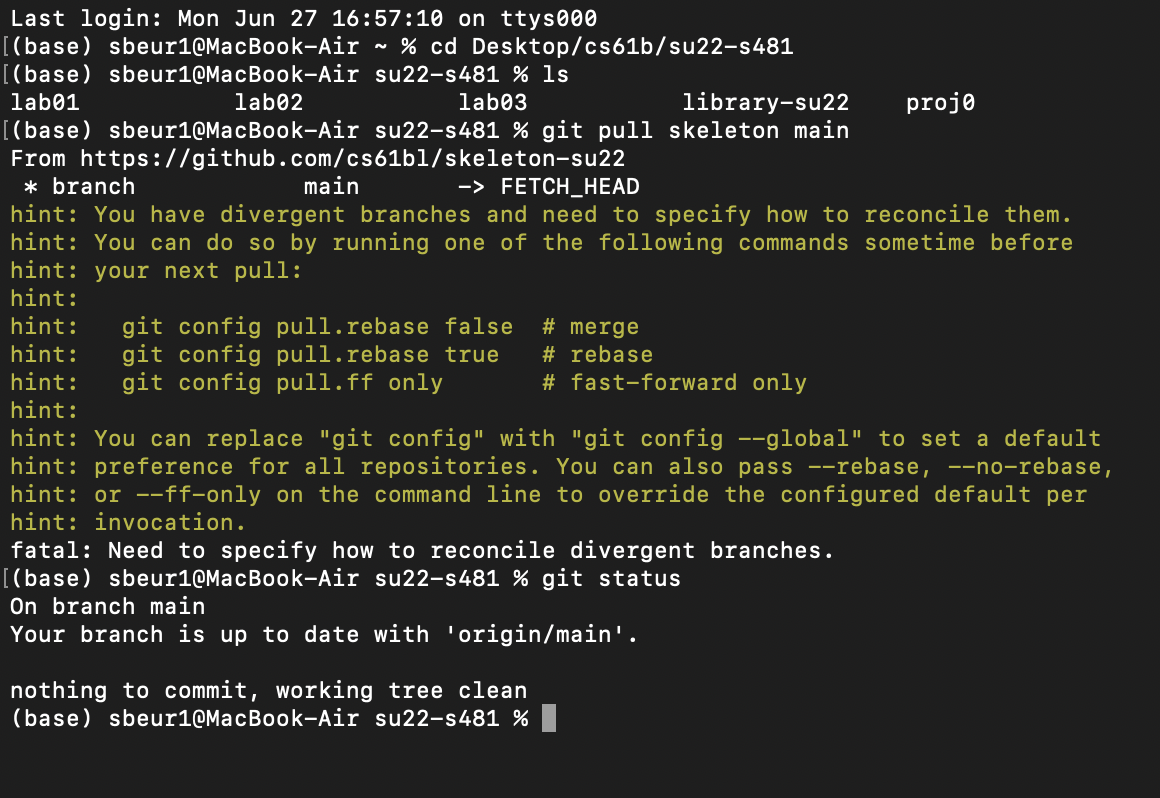
Task: Click the "# fast-forward only" comment
Action: click(674, 383)
